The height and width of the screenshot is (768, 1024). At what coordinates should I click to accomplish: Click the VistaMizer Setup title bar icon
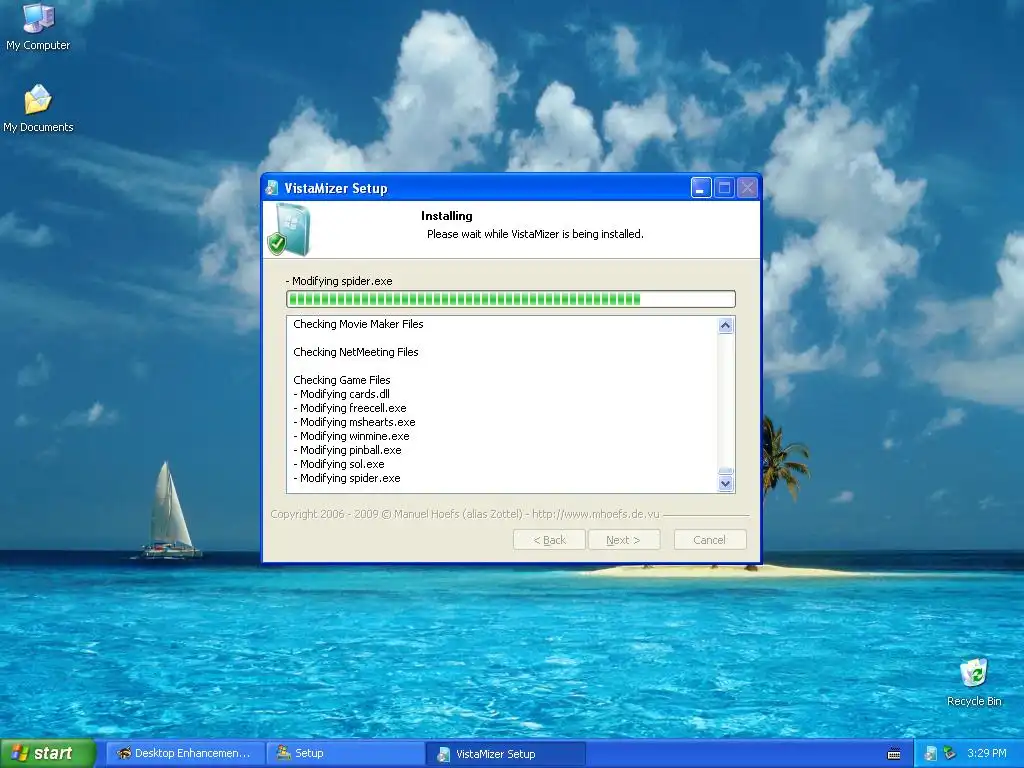tap(272, 188)
